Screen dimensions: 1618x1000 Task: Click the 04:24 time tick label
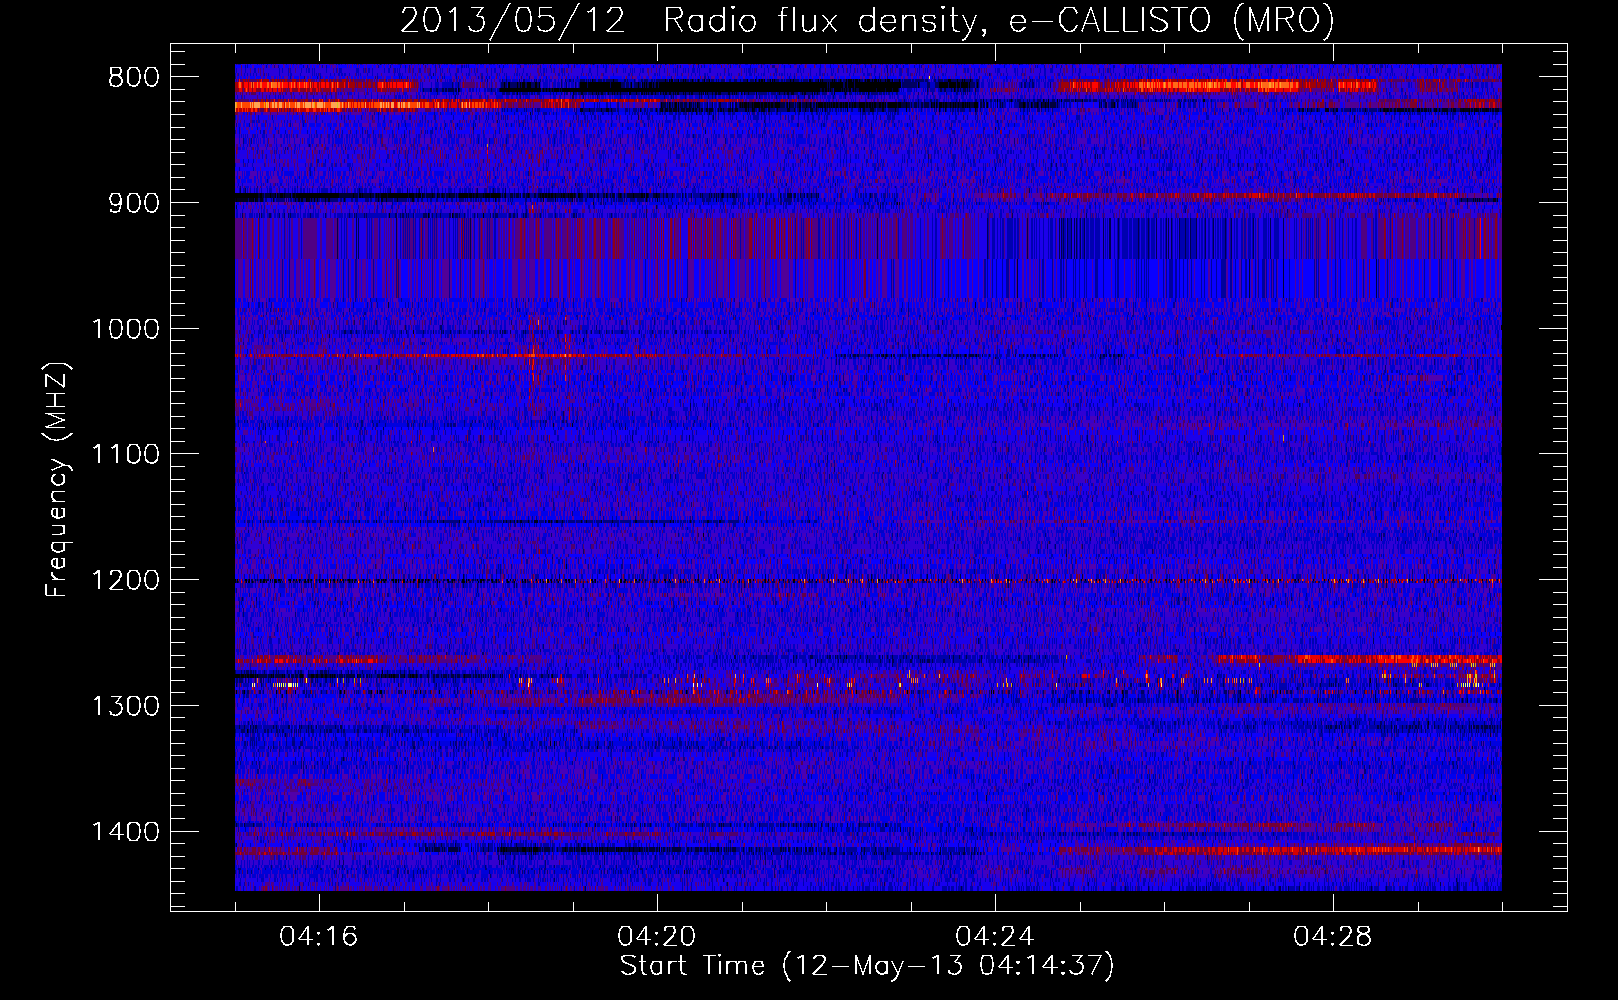coord(995,937)
